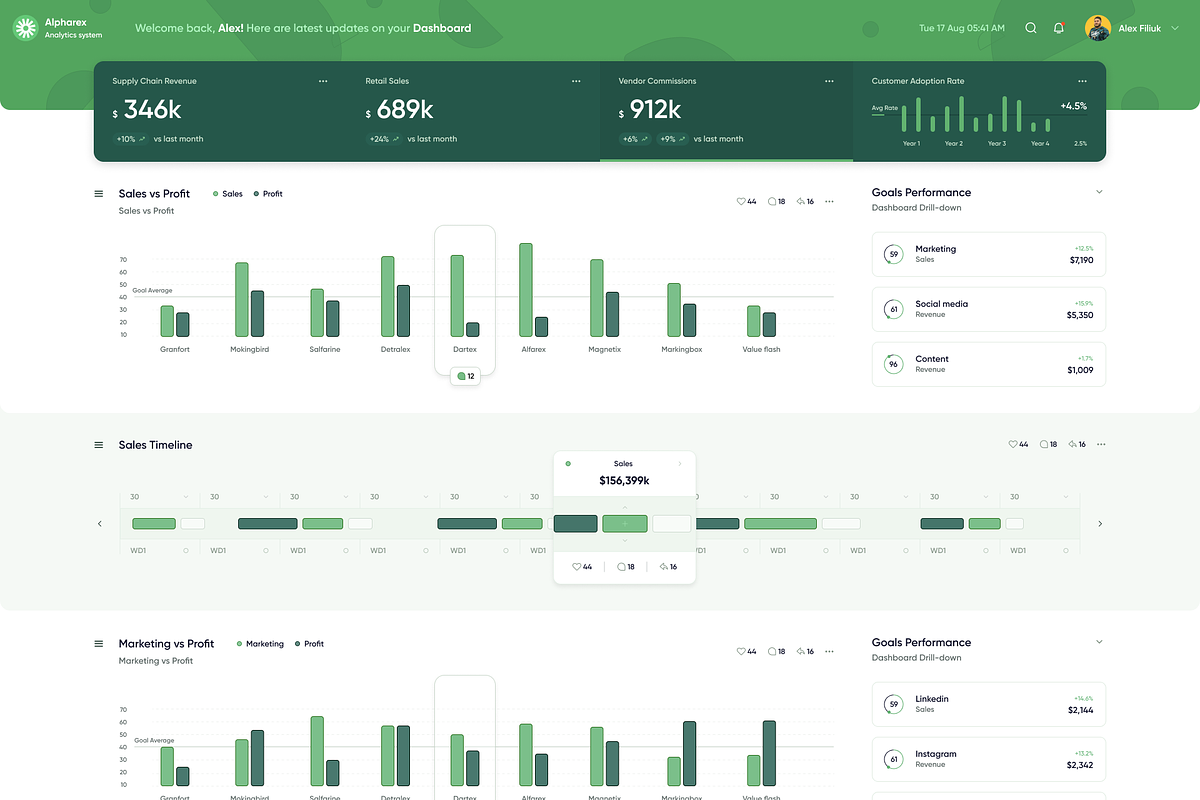This screenshot has width=1200, height=800.
Task: Select the rightmost WD1 radio circle
Action: [1066, 550]
